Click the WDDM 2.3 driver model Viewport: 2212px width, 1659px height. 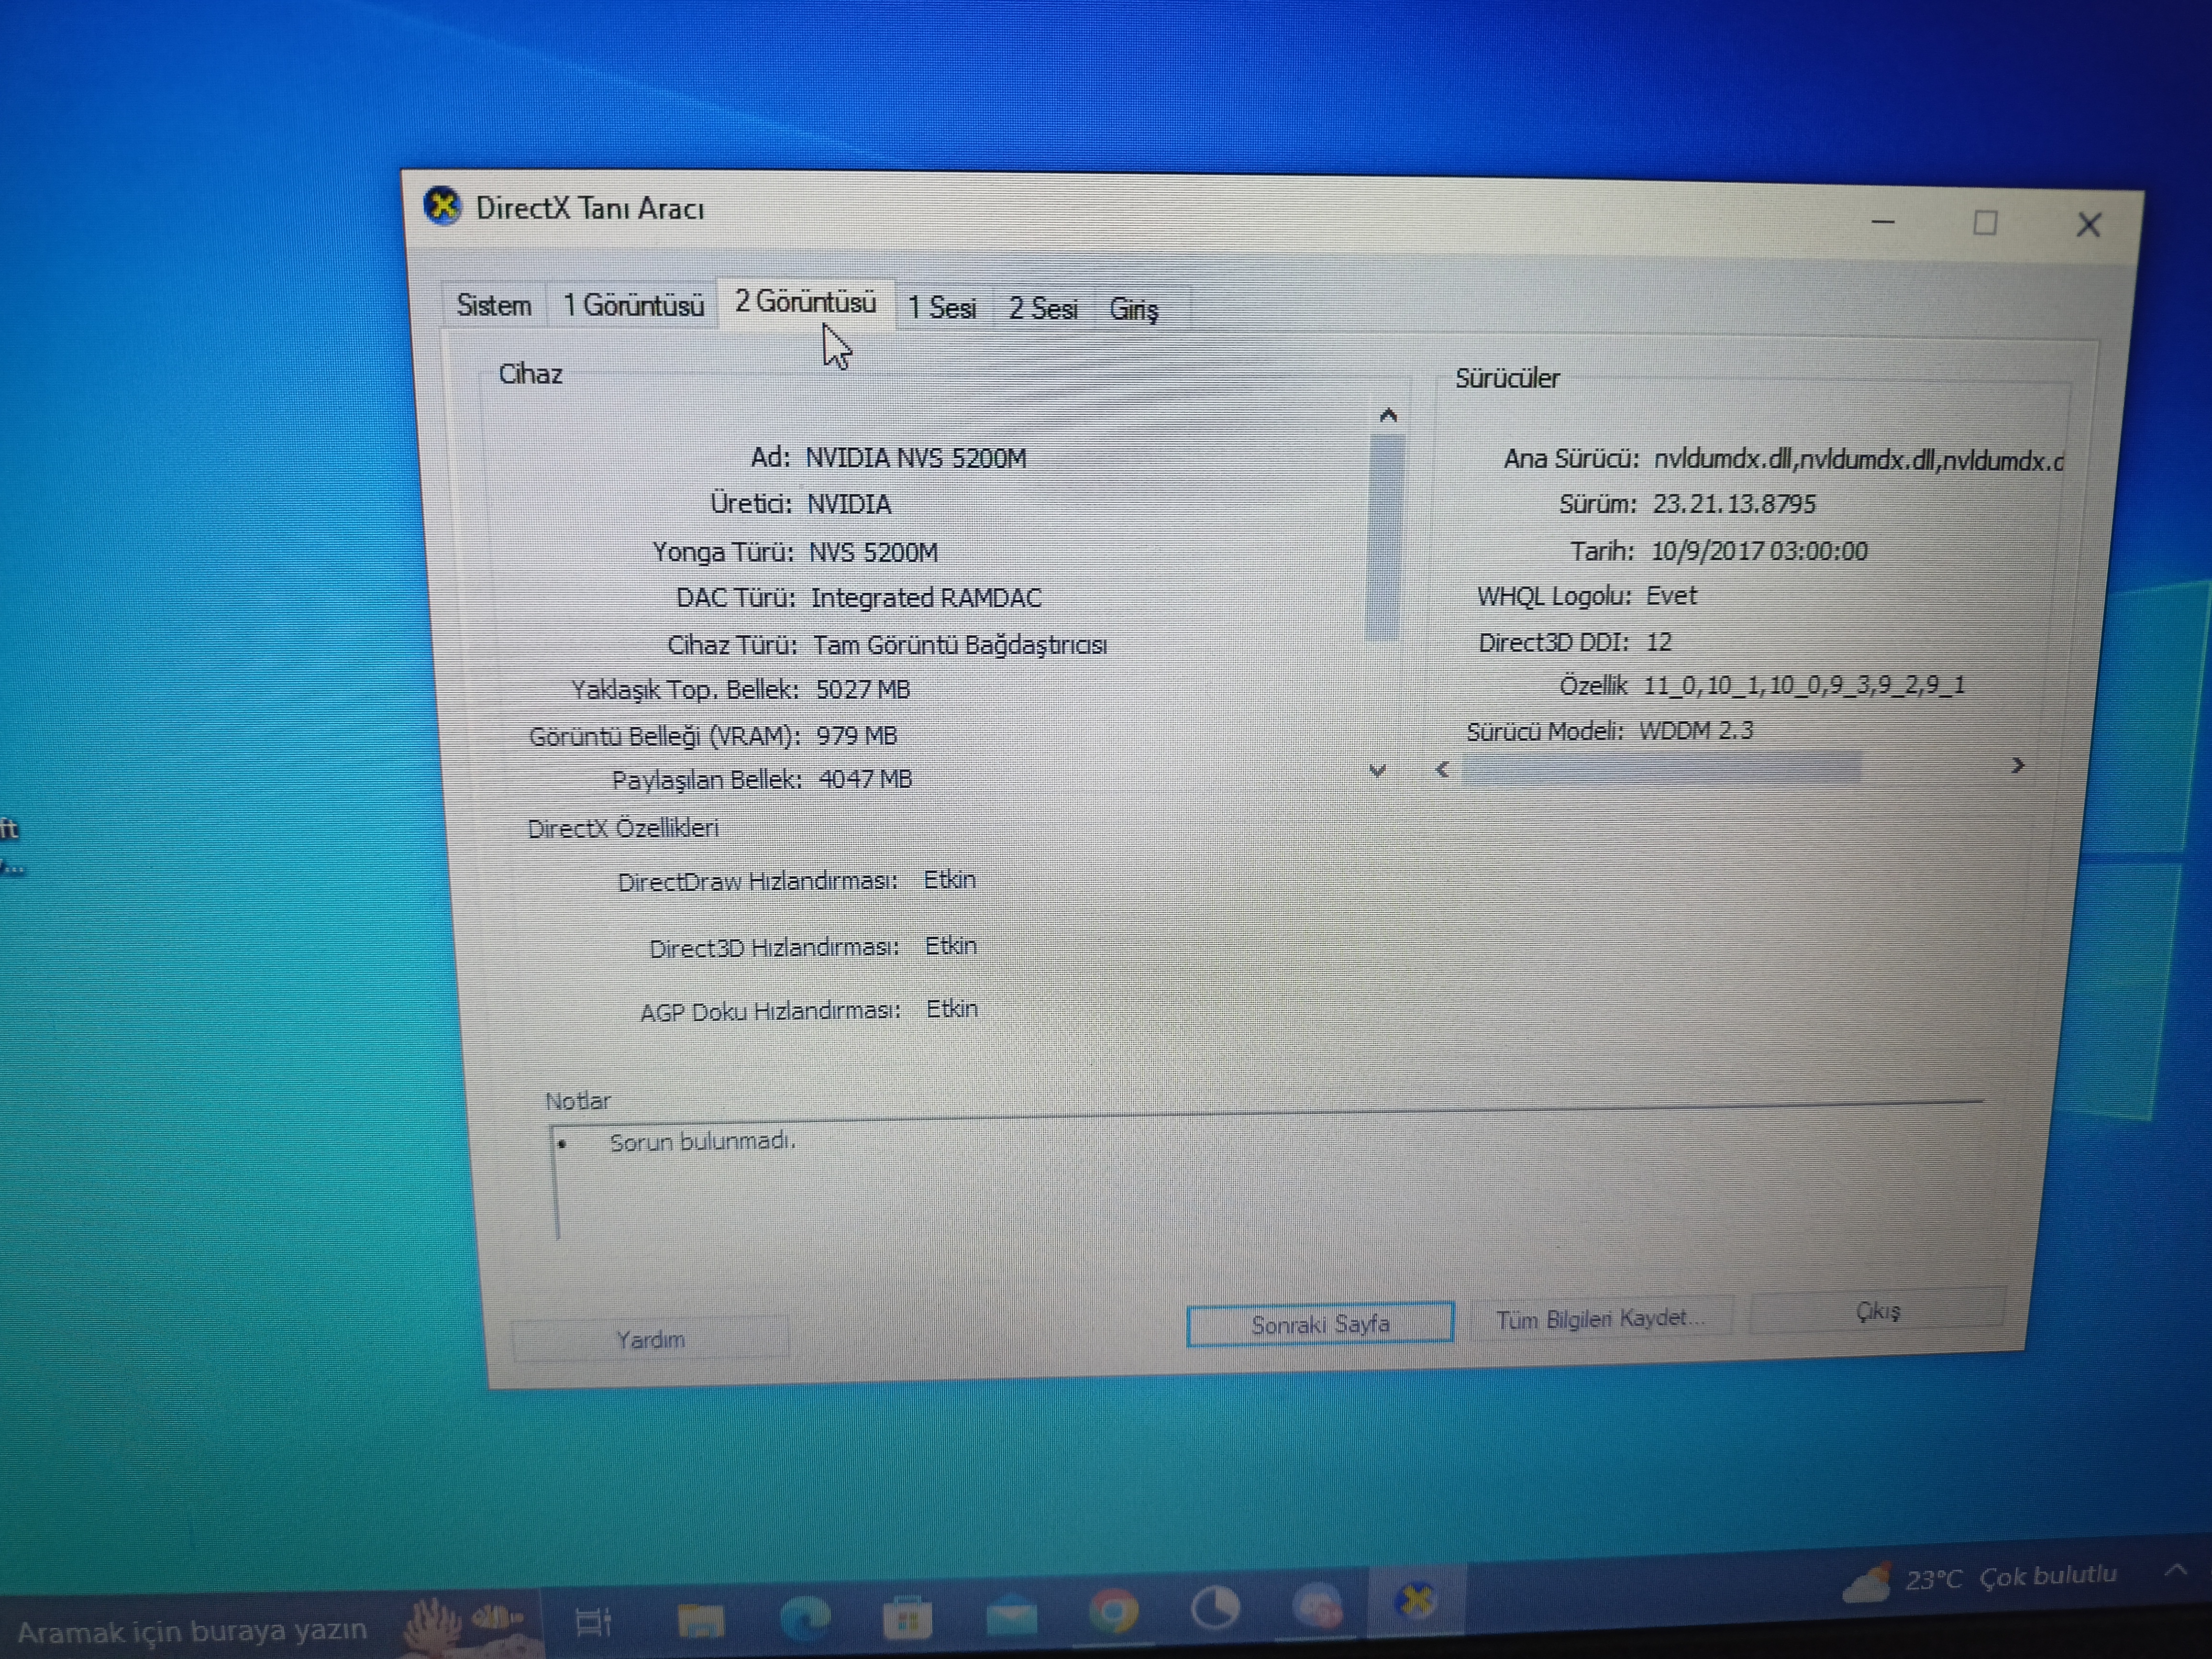coord(1696,731)
